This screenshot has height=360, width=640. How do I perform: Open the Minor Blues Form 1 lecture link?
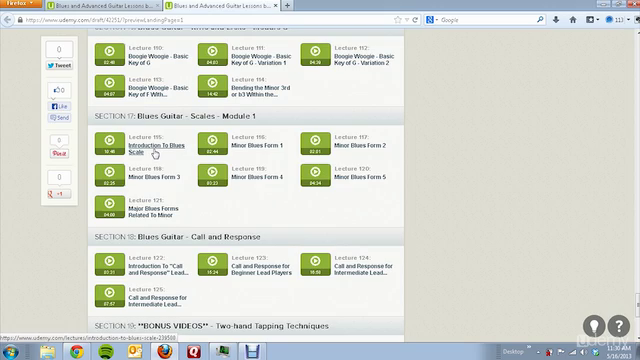pyautogui.click(x=257, y=145)
